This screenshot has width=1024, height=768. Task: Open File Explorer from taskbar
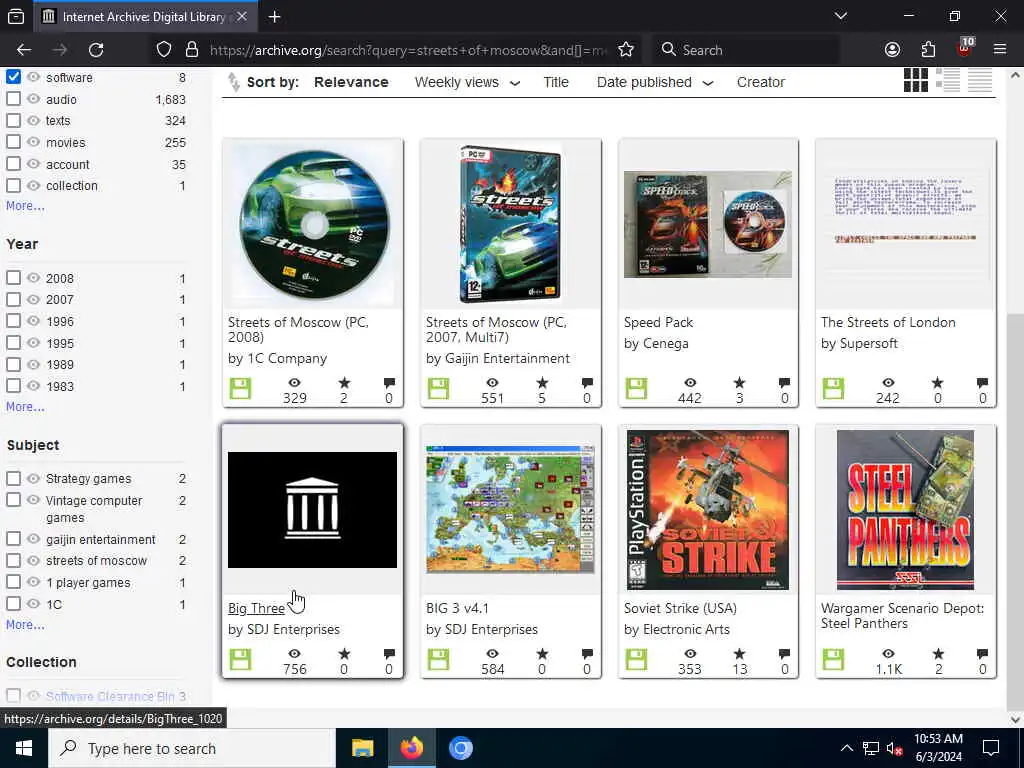[x=362, y=748]
